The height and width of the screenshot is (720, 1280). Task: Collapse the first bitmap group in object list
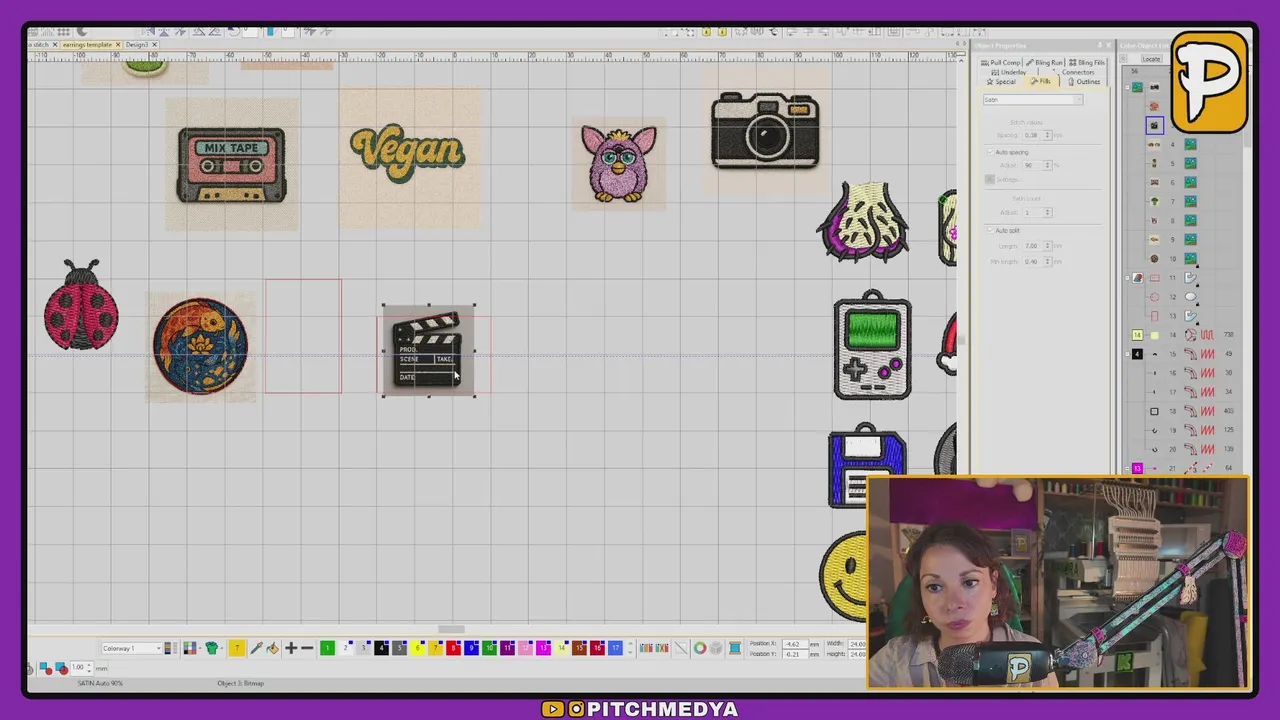(1127, 87)
